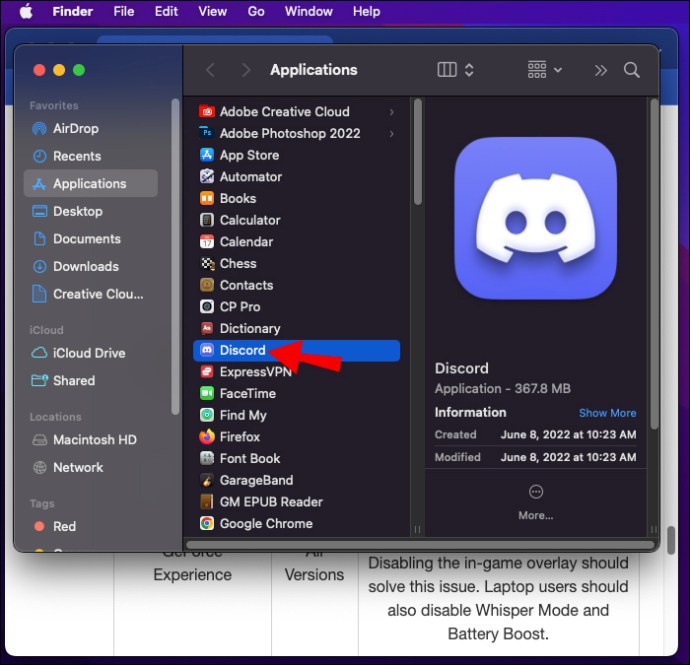The image size is (690, 665).
Task: Click the yellow minimize window button
Action: tap(59, 70)
